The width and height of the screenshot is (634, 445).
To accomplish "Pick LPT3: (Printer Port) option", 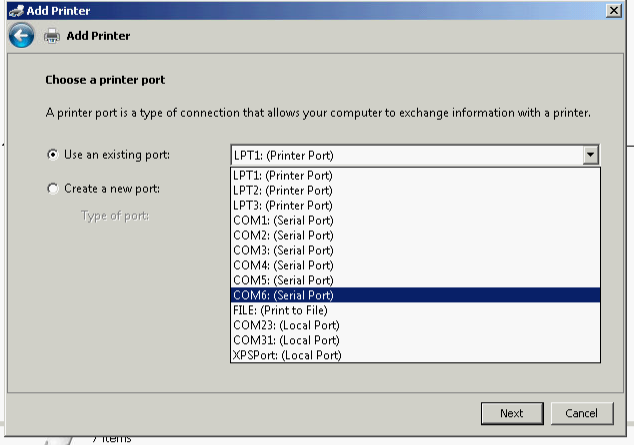I will (x=283, y=205).
